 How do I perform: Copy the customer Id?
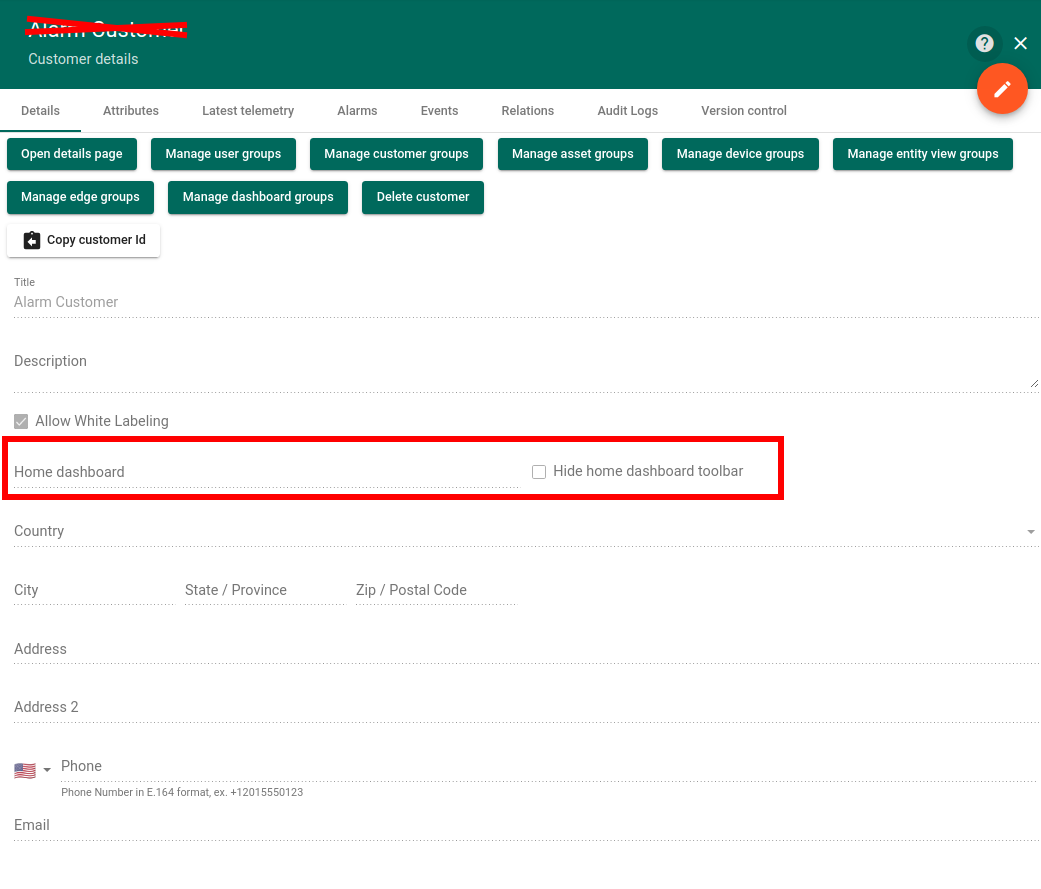click(x=84, y=240)
